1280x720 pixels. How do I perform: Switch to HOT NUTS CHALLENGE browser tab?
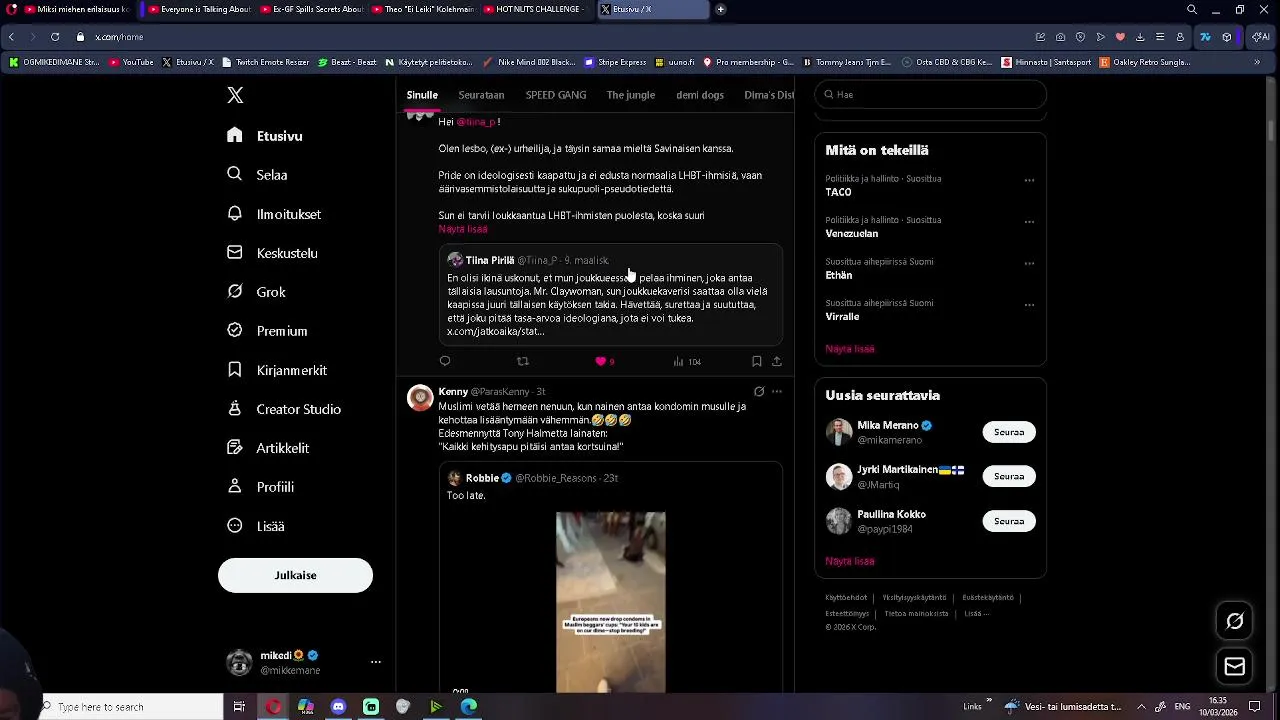[x=535, y=9]
